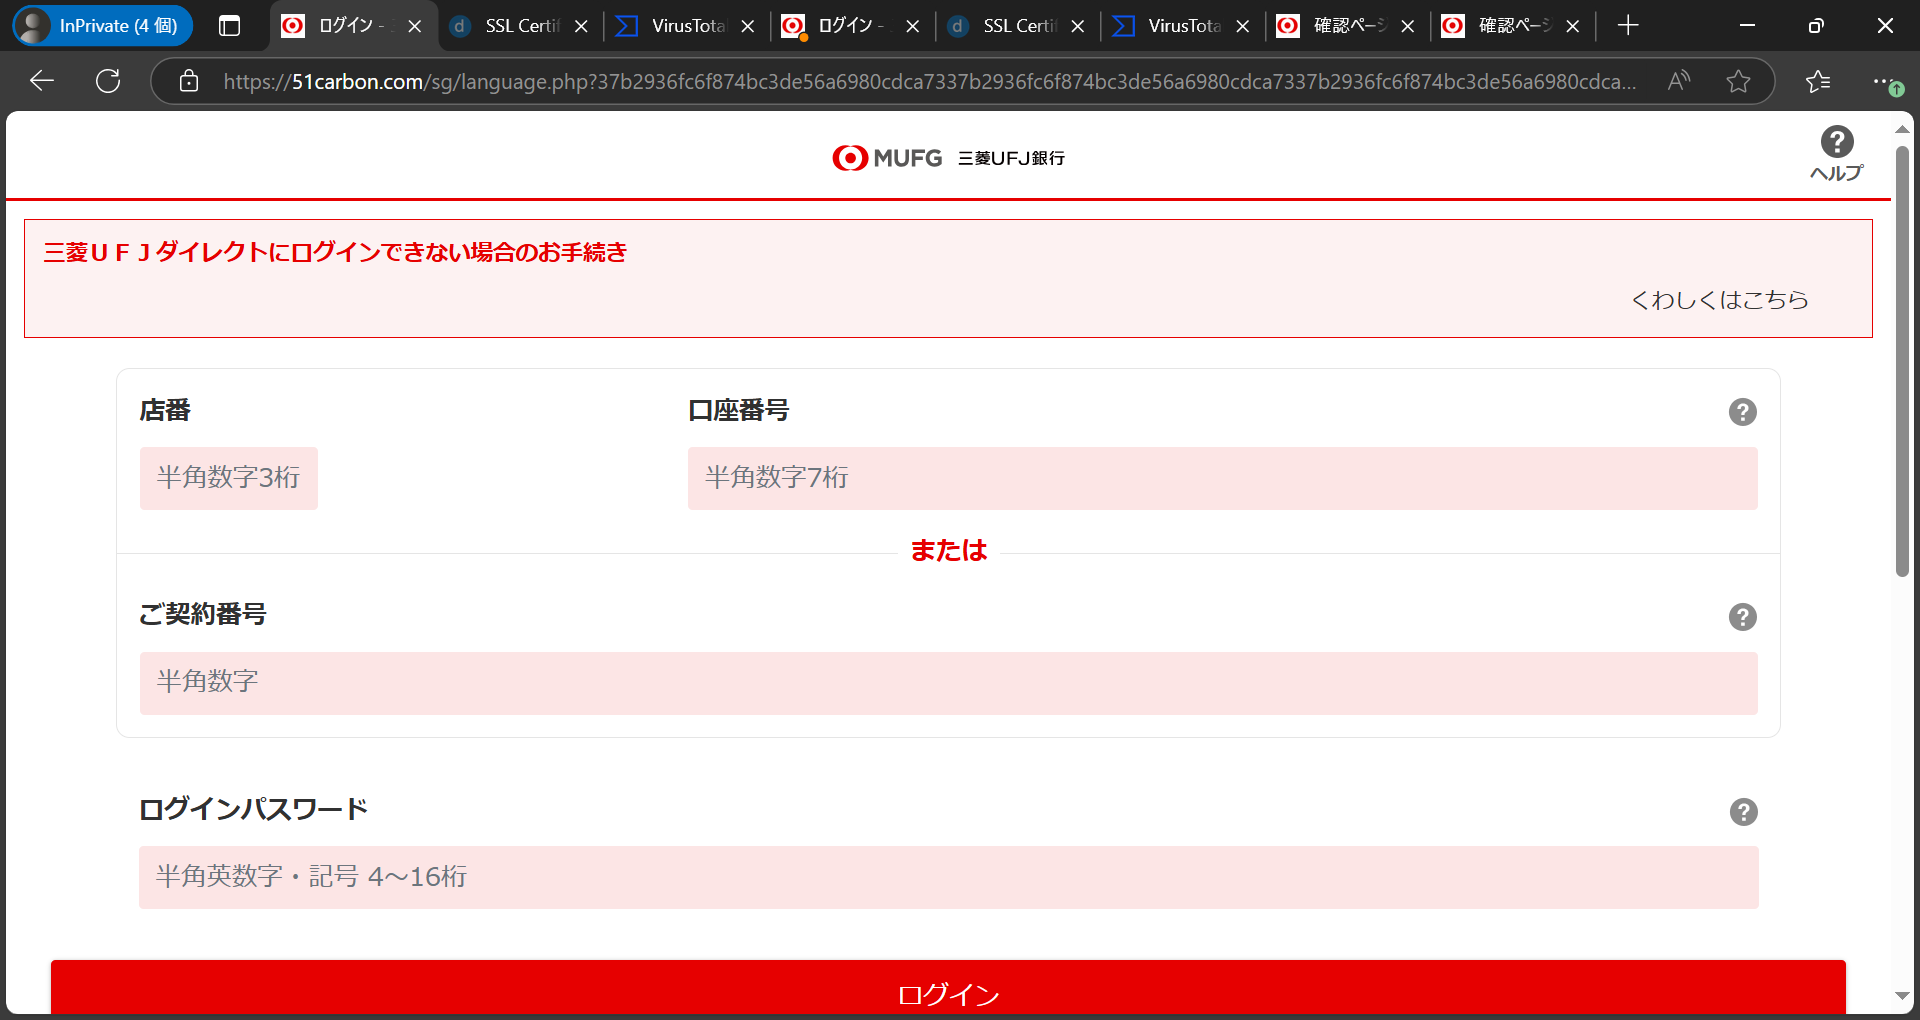This screenshot has height=1020, width=1920.
Task: Click the help icon next to ログインパスワード
Action: tap(1743, 812)
